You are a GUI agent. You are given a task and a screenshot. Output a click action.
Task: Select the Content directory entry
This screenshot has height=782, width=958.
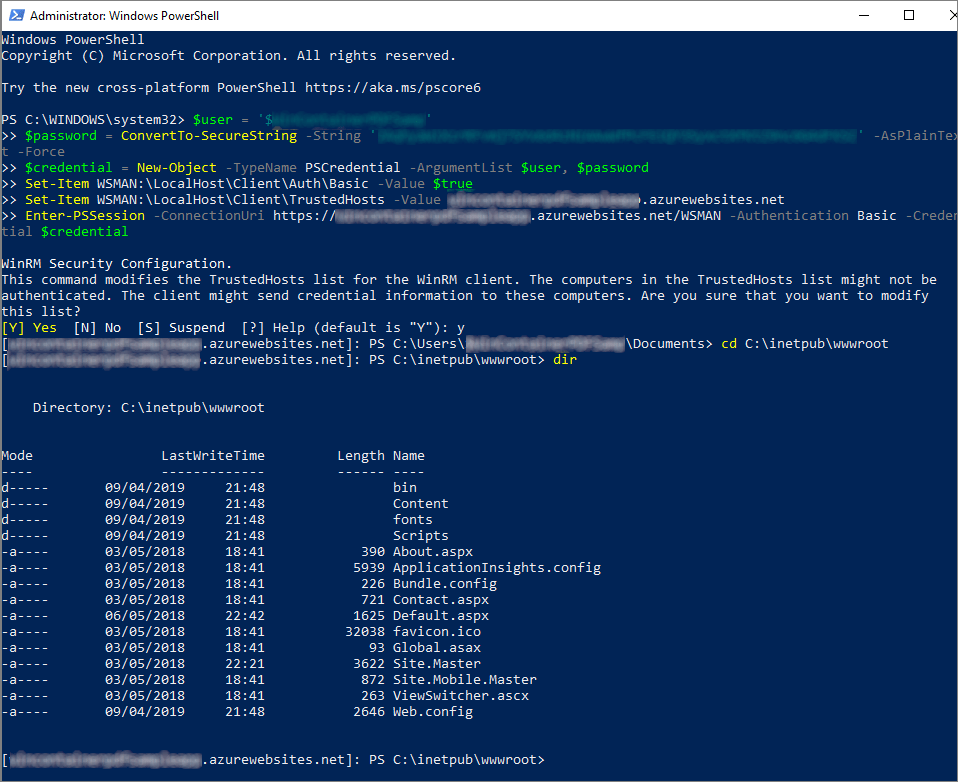420,503
